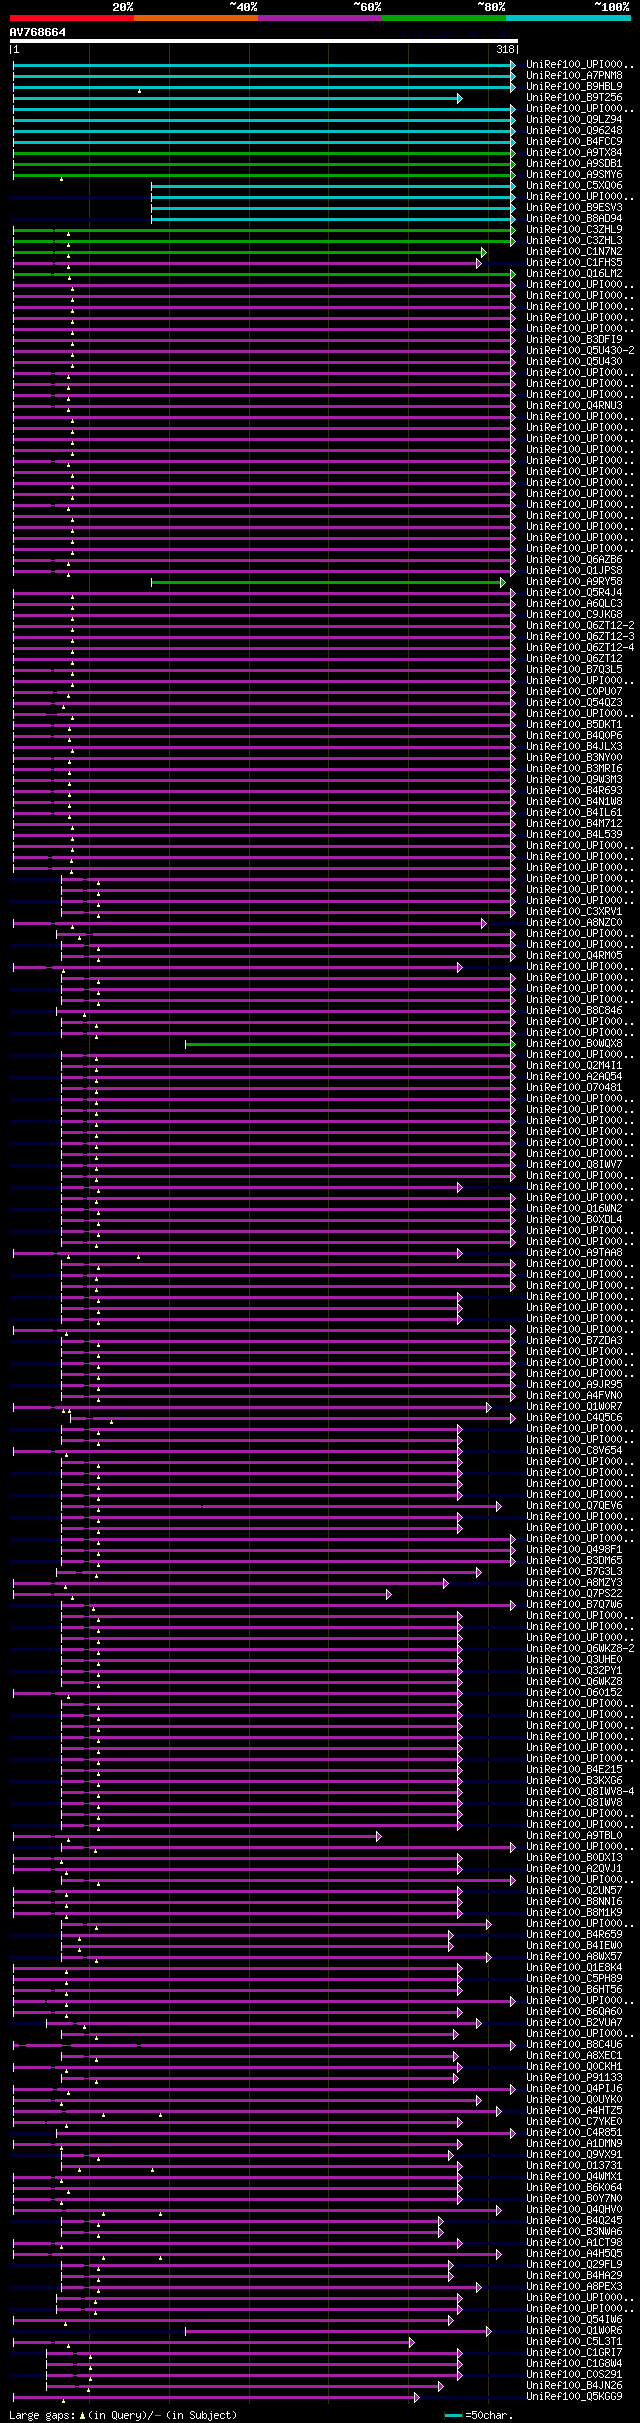The width and height of the screenshot is (640, 2423).
Task: Click the label UniRef100_Q16LM2
Action: (574, 273)
